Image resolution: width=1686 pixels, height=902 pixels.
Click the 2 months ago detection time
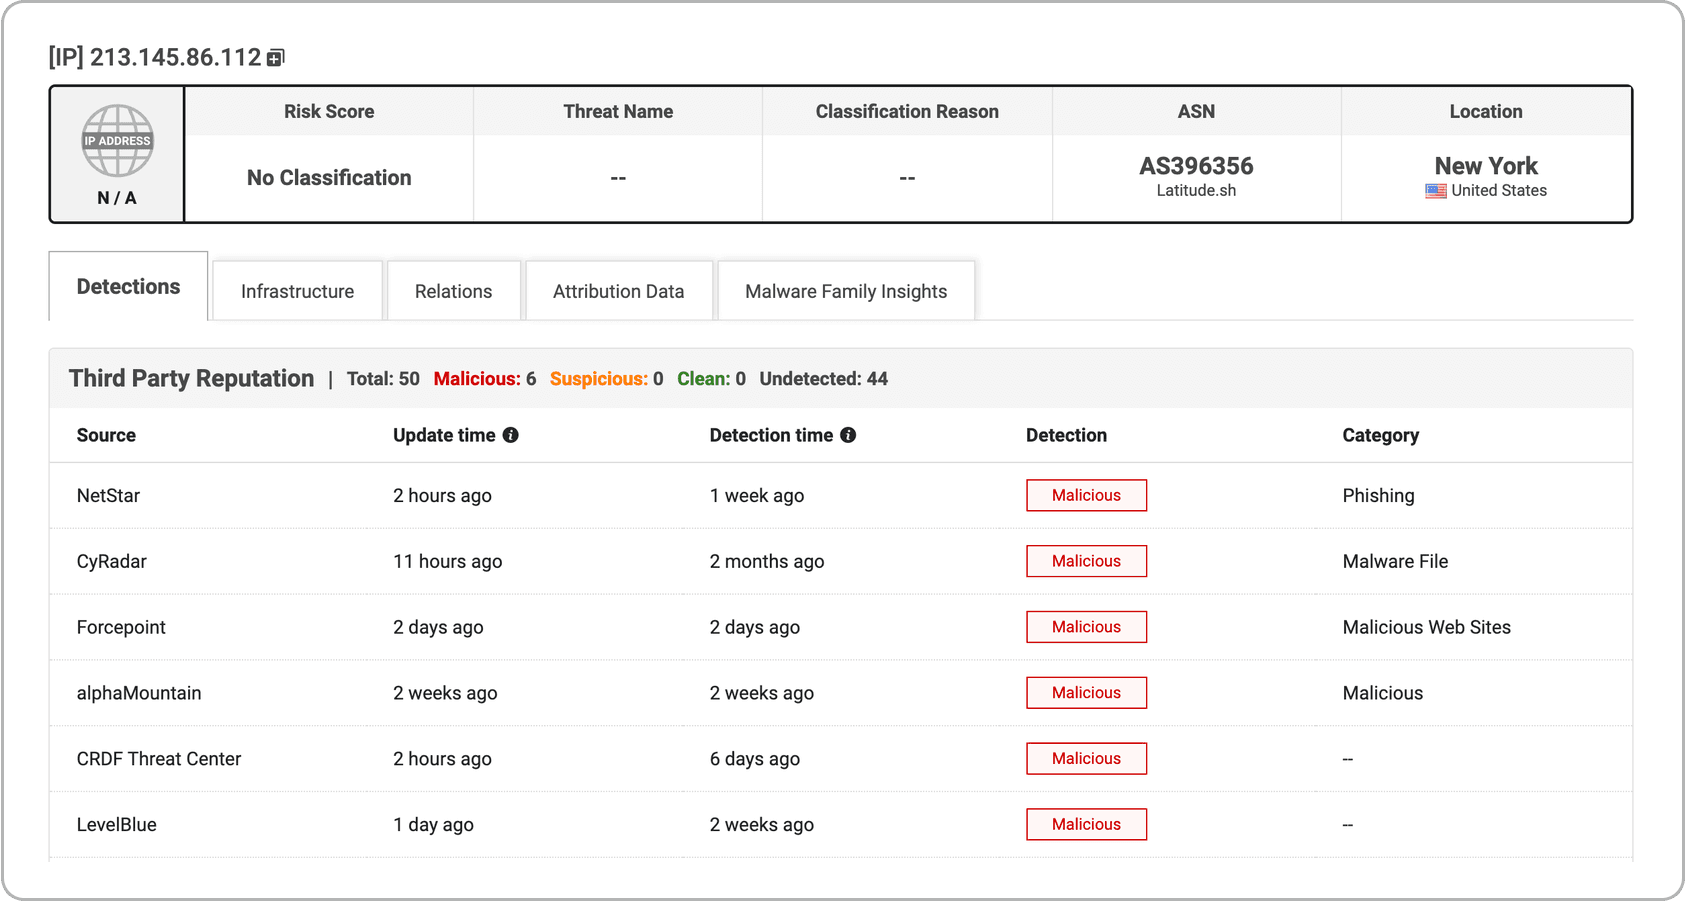[x=767, y=561]
